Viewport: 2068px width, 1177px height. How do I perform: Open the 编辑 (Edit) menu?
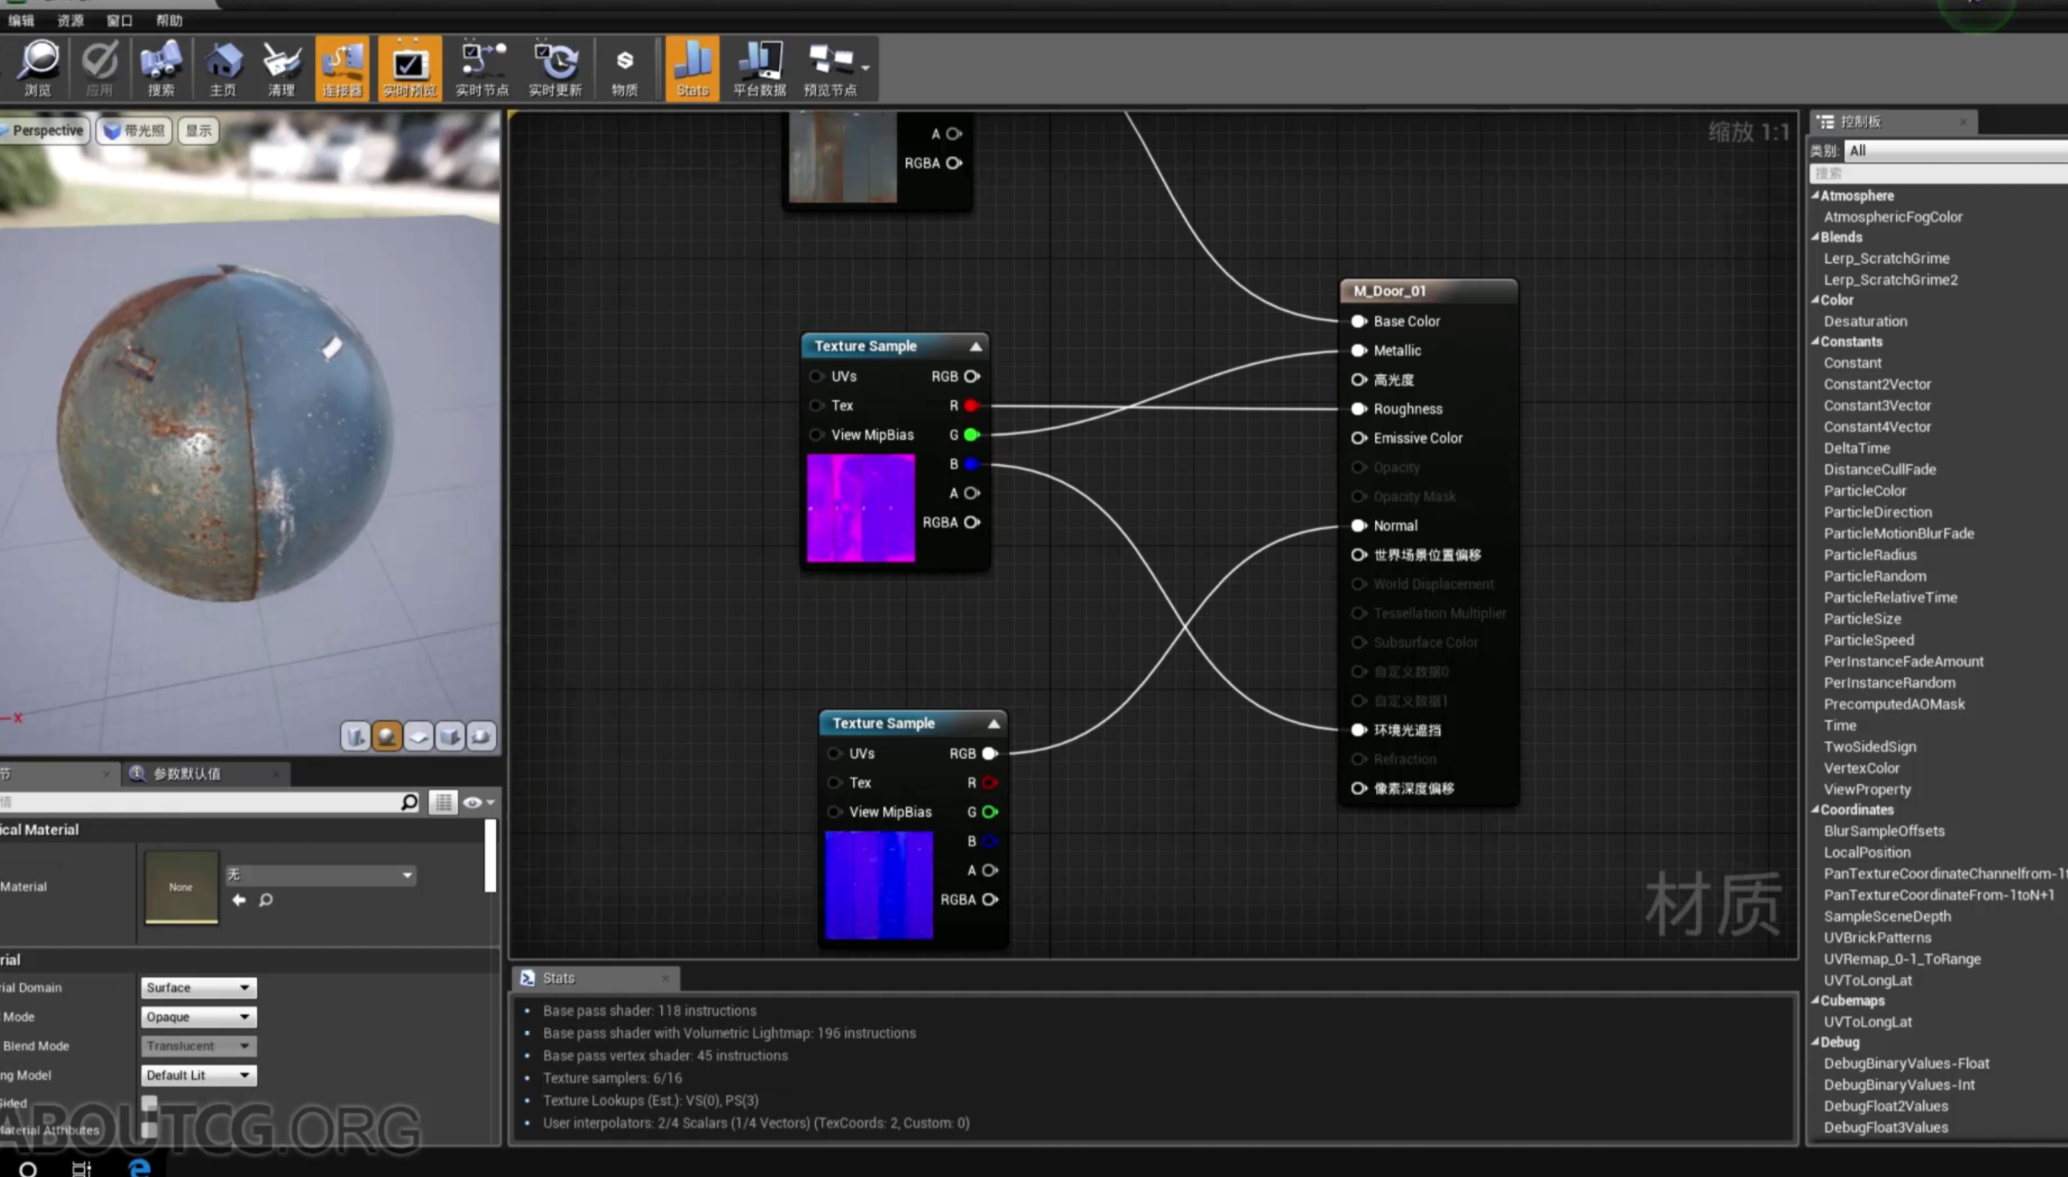coord(22,19)
